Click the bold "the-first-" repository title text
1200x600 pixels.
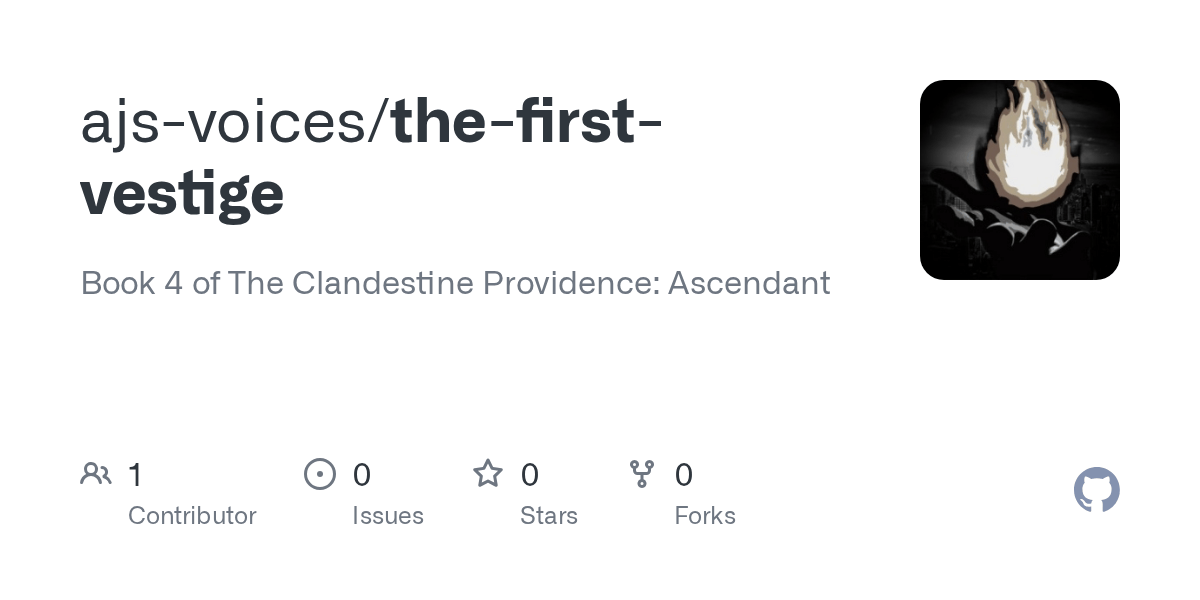tap(527, 121)
